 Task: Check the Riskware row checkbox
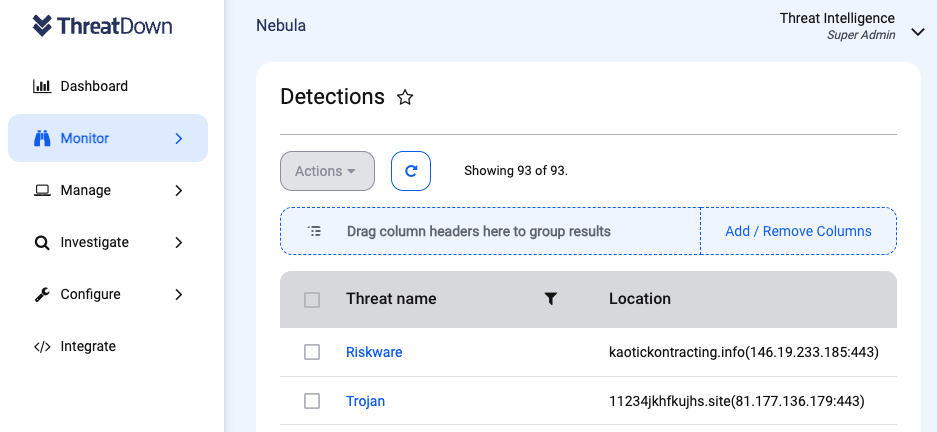312,352
